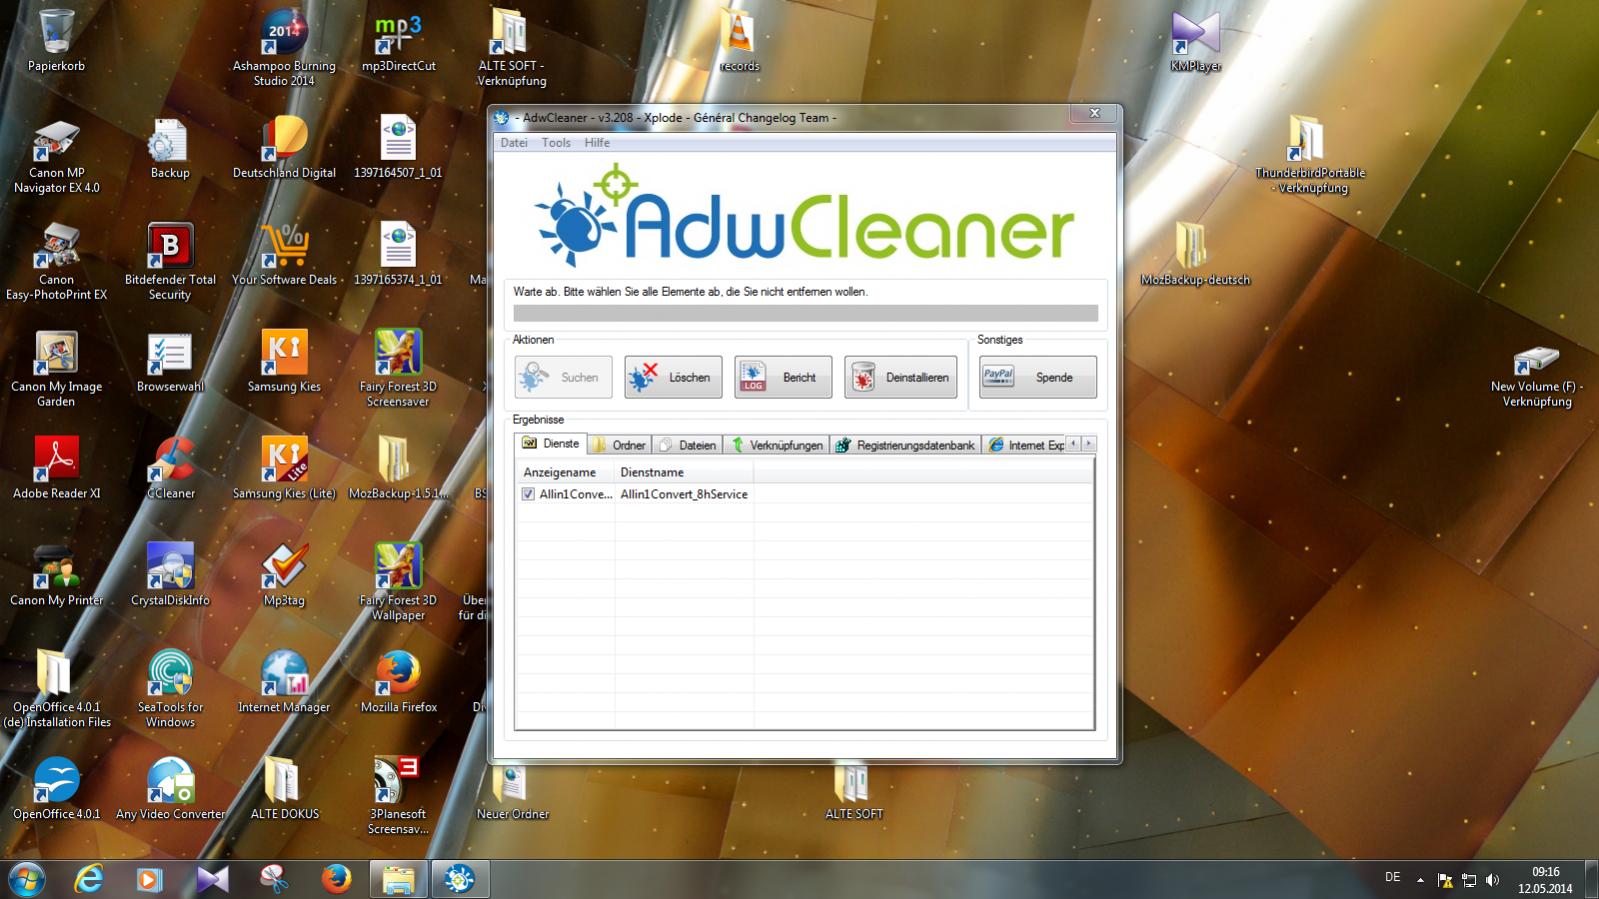Viewport: 1599px width, 899px height.
Task: Select the Samsung Kies icon
Action: coord(284,362)
